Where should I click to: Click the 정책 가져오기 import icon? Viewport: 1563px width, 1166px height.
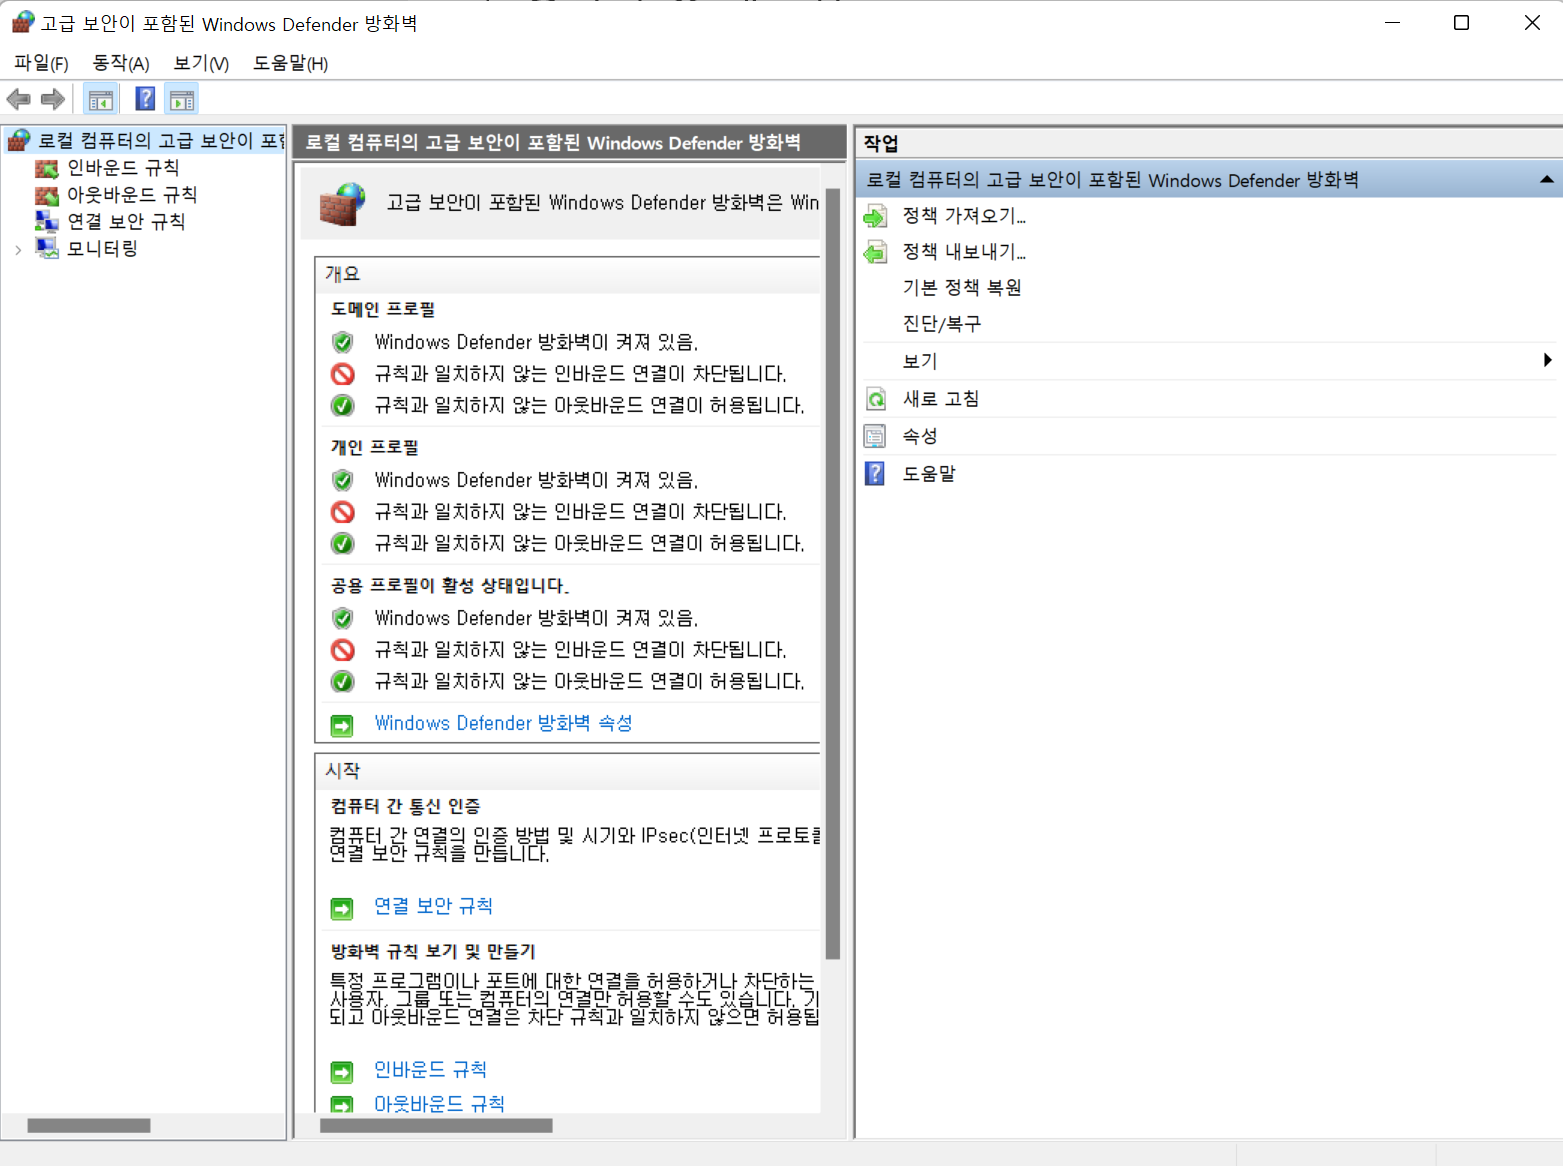[875, 216]
